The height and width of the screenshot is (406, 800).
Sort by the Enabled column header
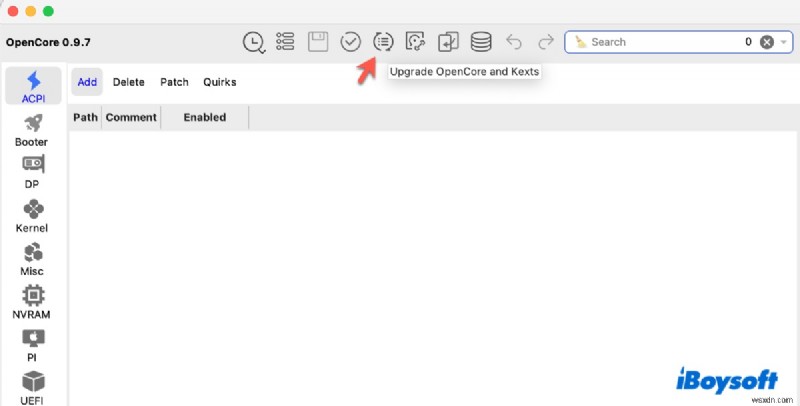coord(205,117)
